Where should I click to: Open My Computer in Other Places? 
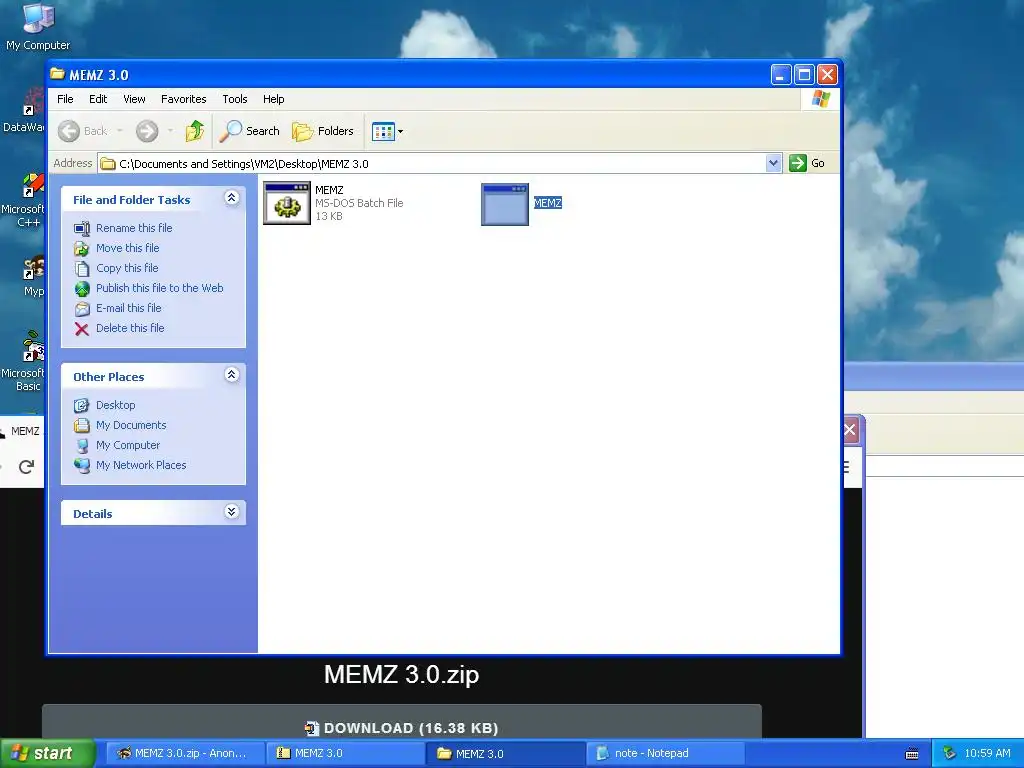[x=128, y=445]
